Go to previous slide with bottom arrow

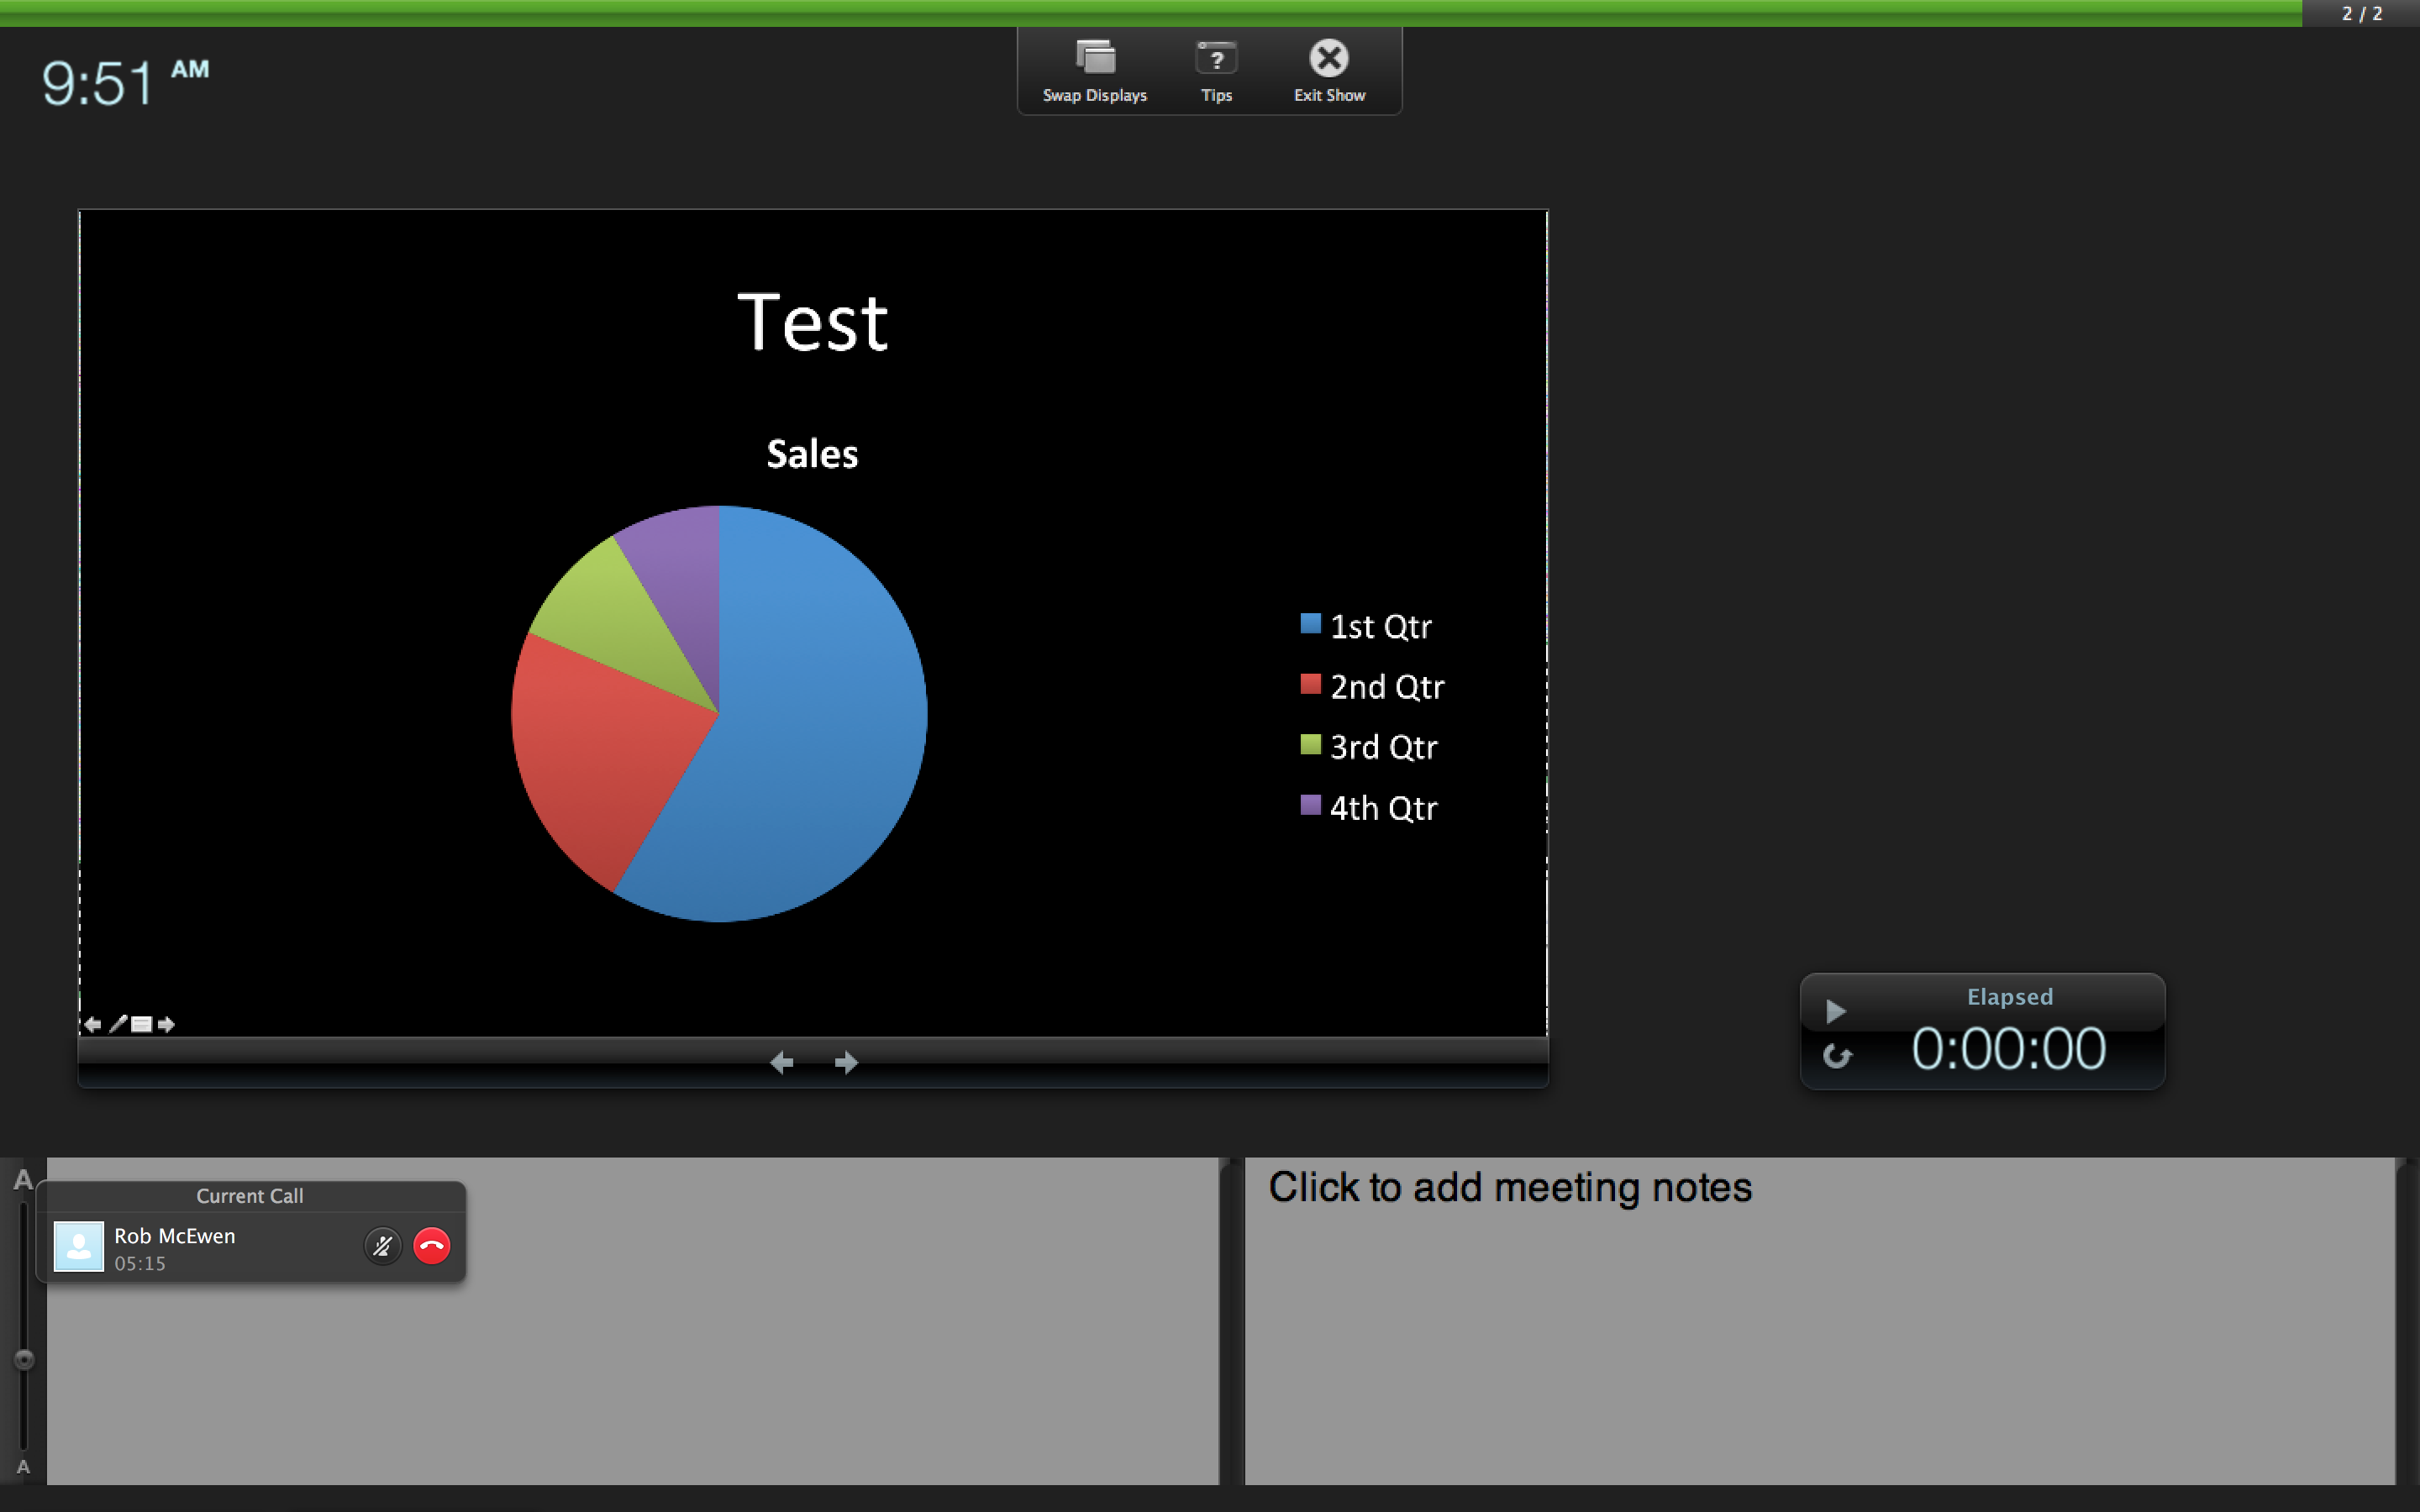[x=782, y=1062]
